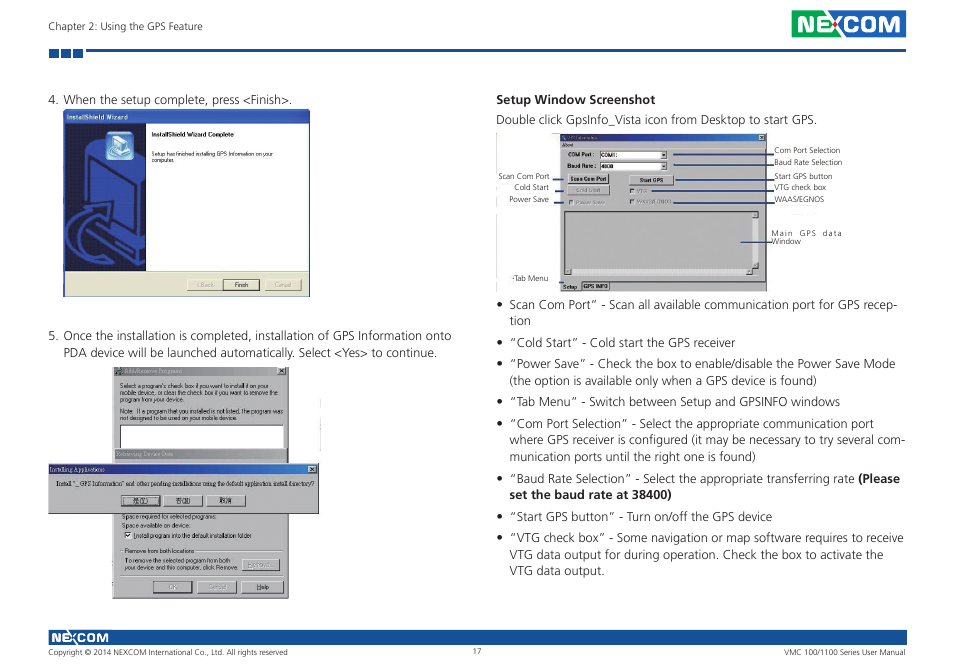Screen dimensions: 954x672
Task: Toggle the VTG checkbox
Action: tap(632, 191)
